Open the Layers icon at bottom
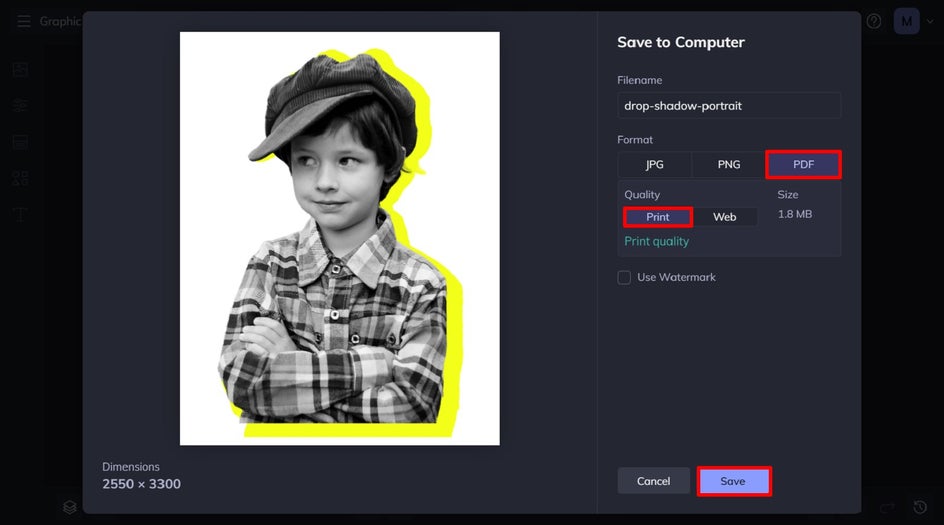This screenshot has height=525, width=944. 70,508
